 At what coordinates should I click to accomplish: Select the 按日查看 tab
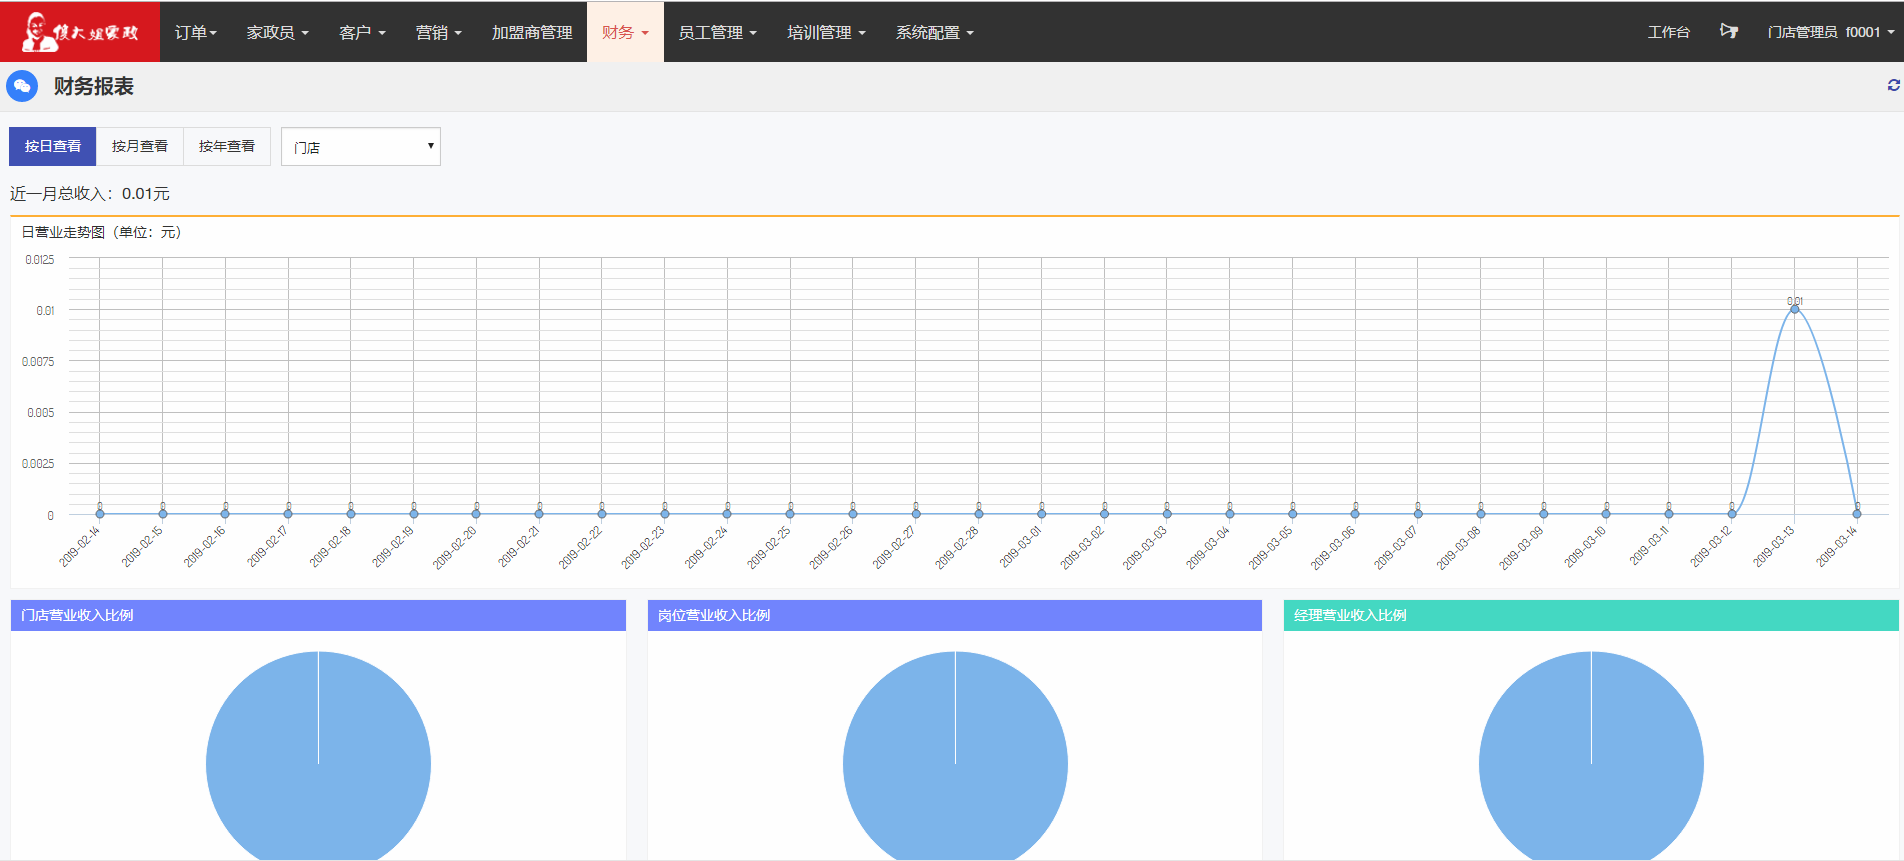pyautogui.click(x=53, y=146)
